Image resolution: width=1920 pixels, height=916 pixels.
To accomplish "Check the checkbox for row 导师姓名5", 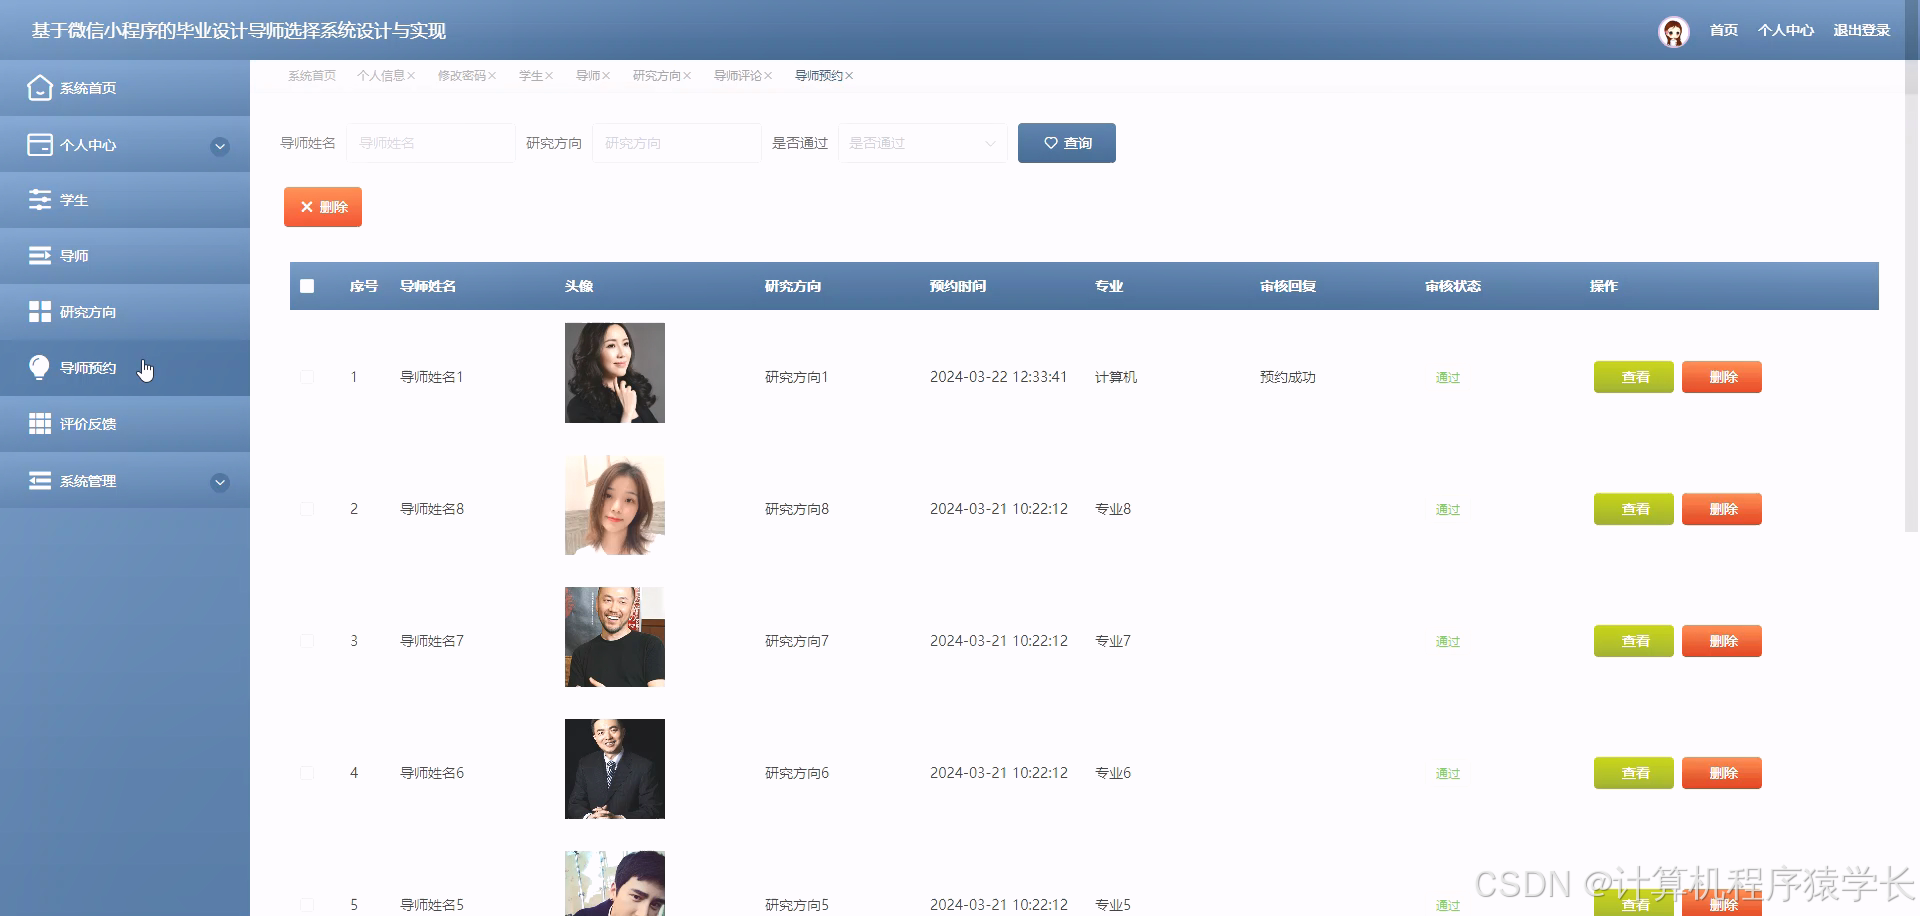I will coord(307,905).
